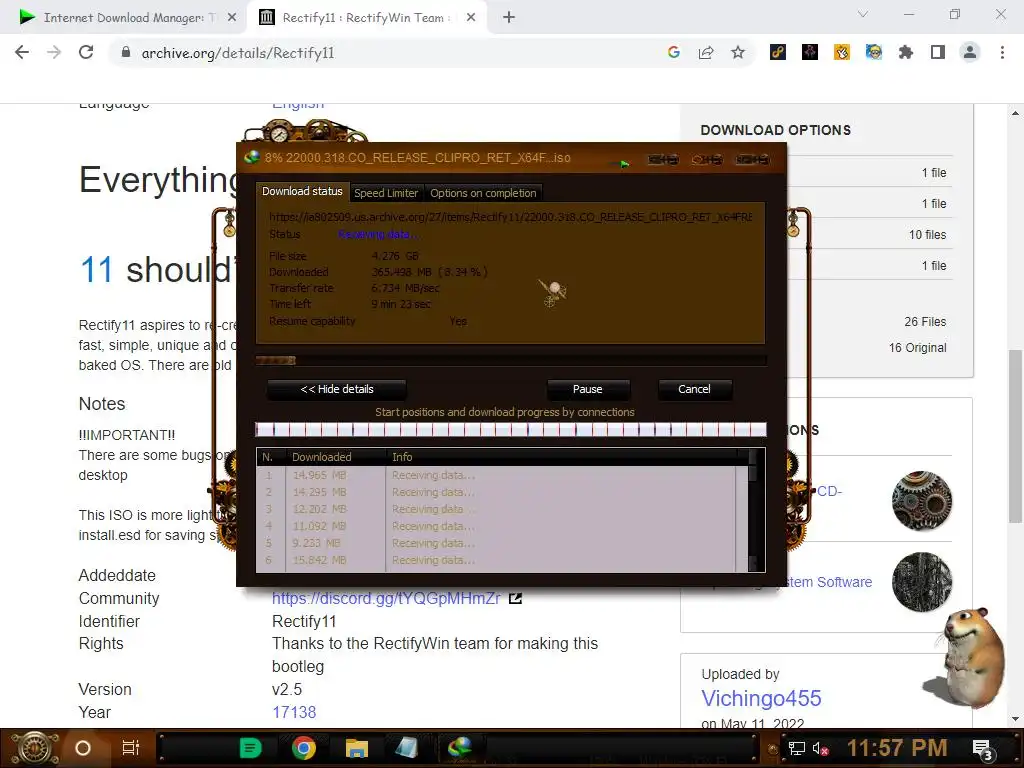Click the download progress bar
Image resolution: width=1024 pixels, height=768 pixels.
[511, 360]
